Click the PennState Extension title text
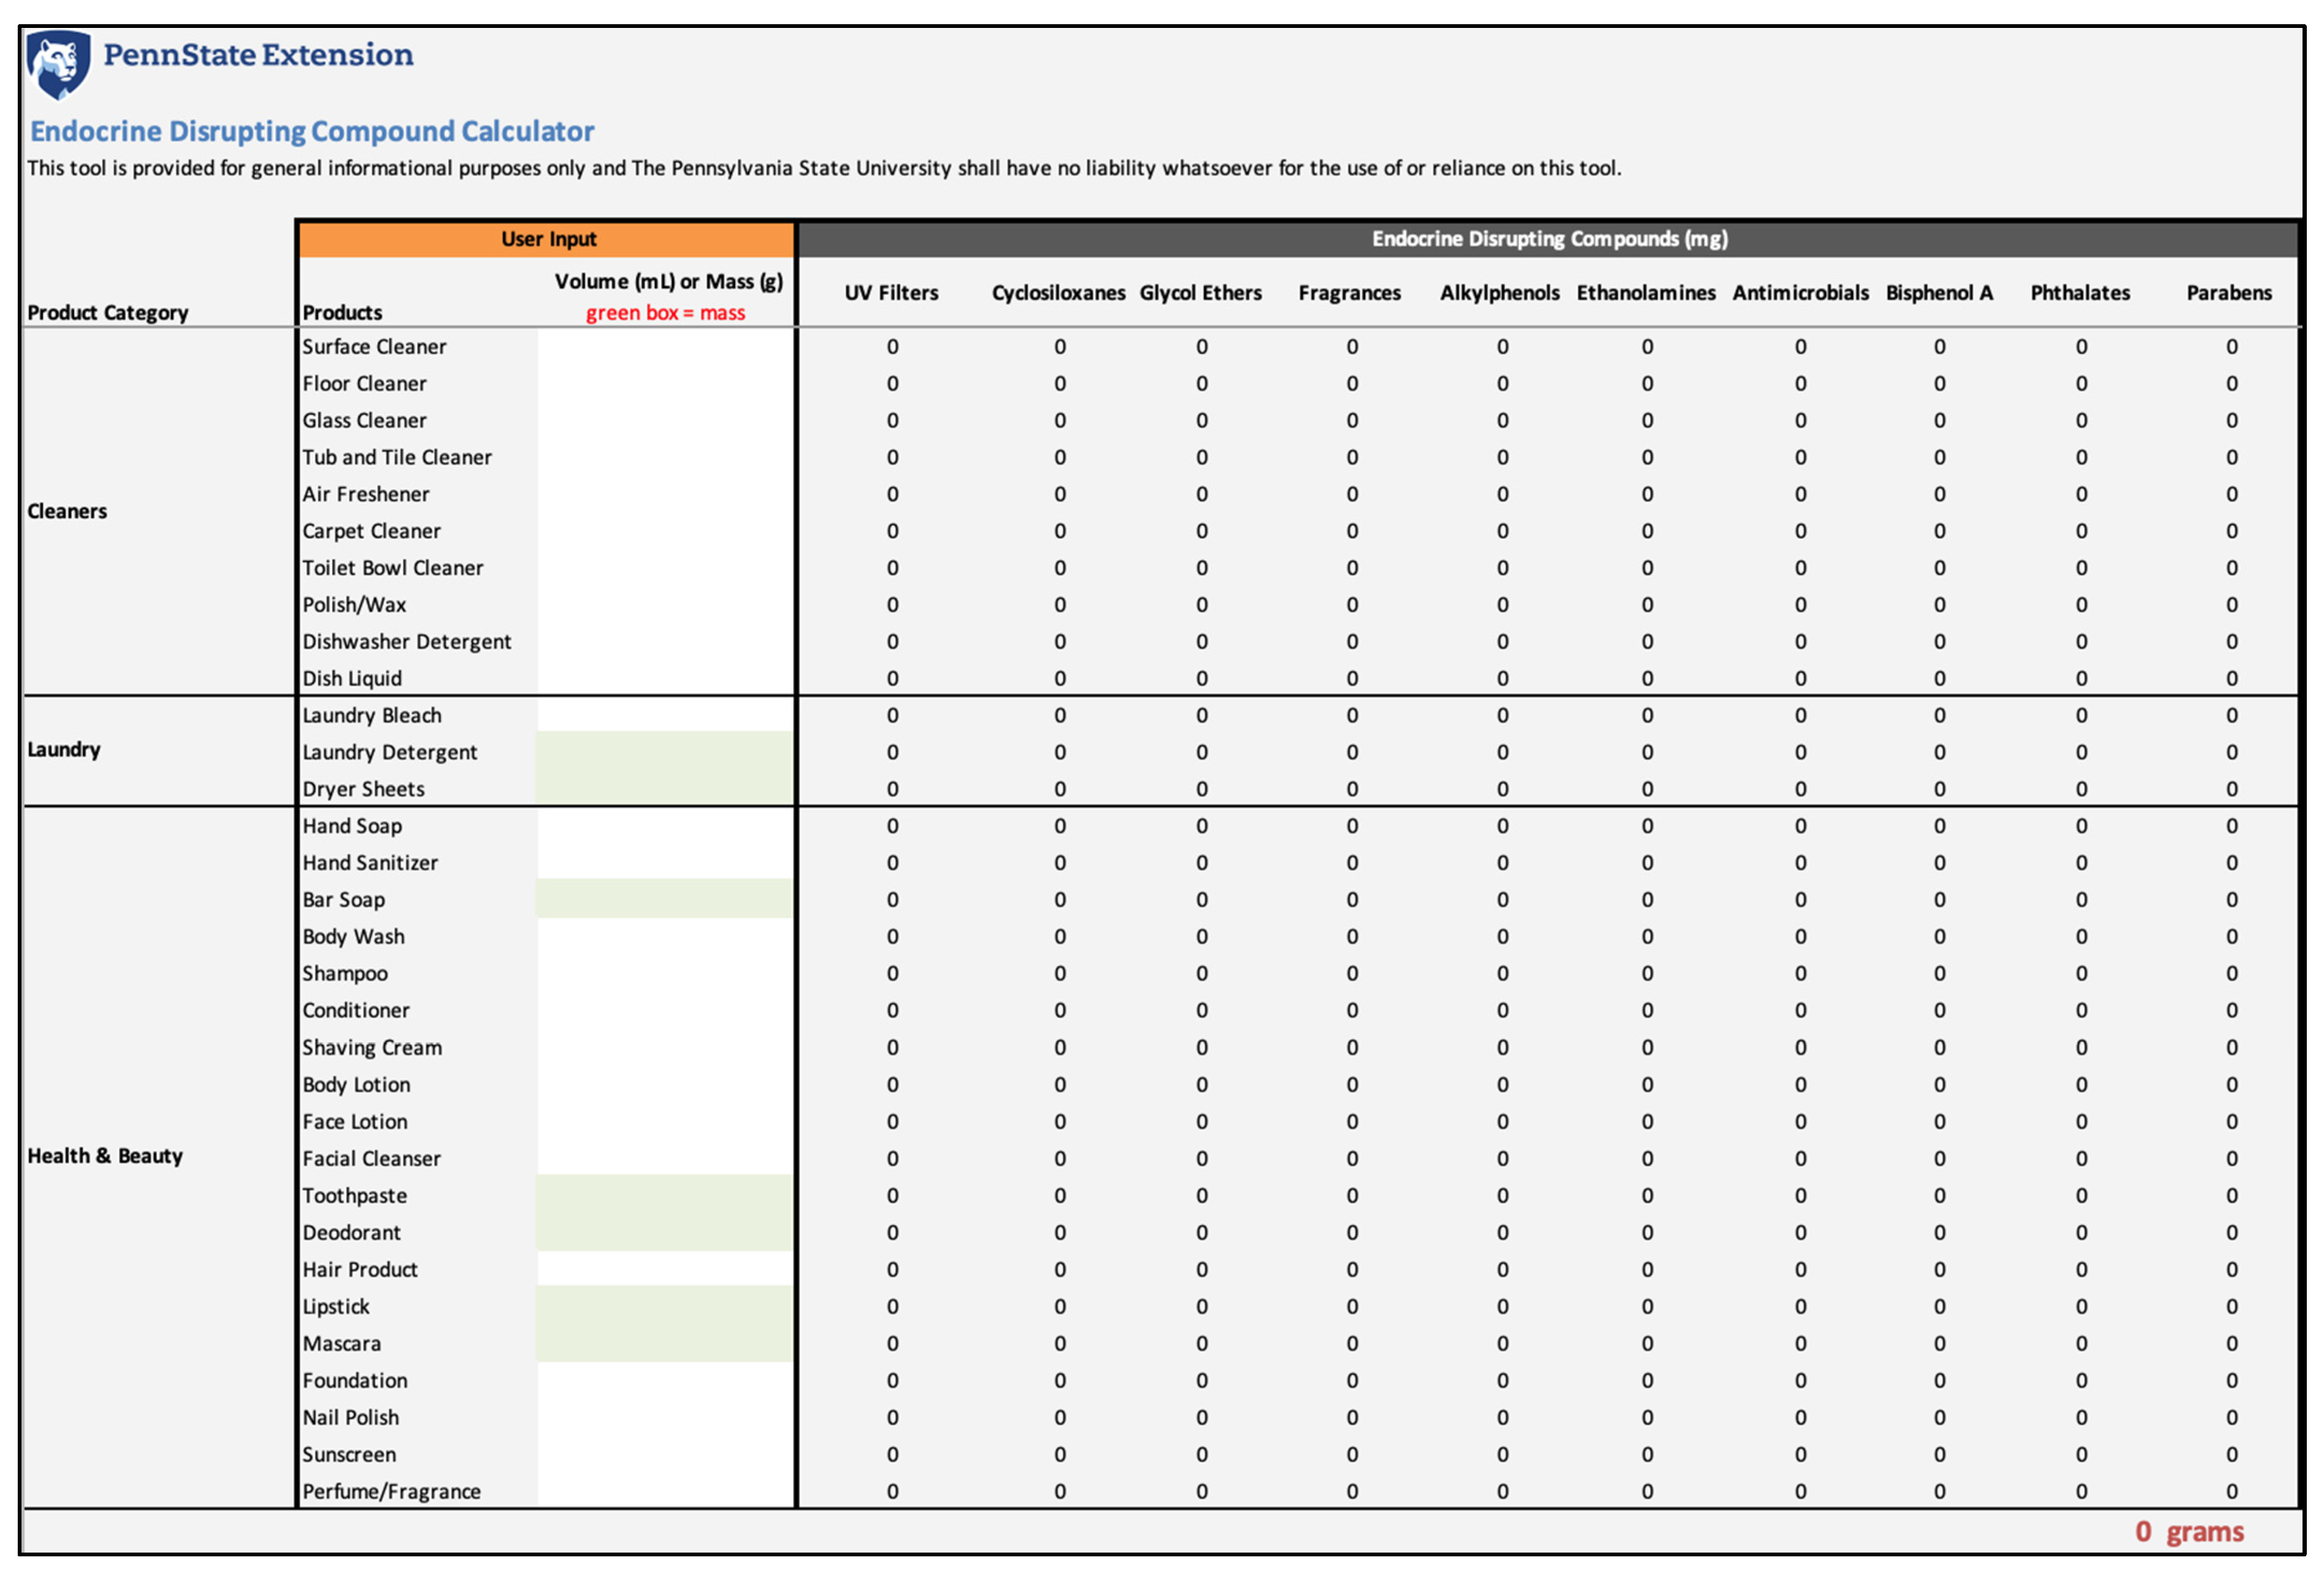 [258, 54]
